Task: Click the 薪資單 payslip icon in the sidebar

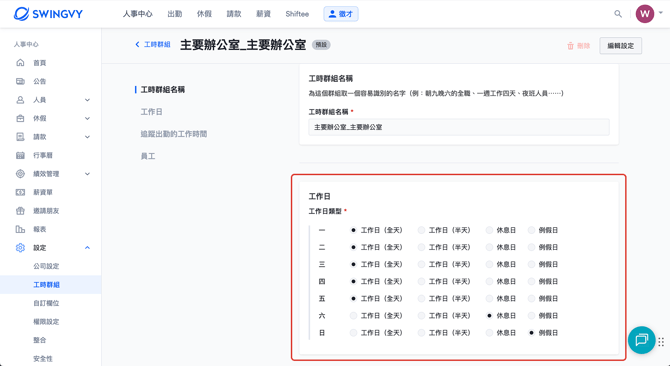Action: [x=20, y=192]
